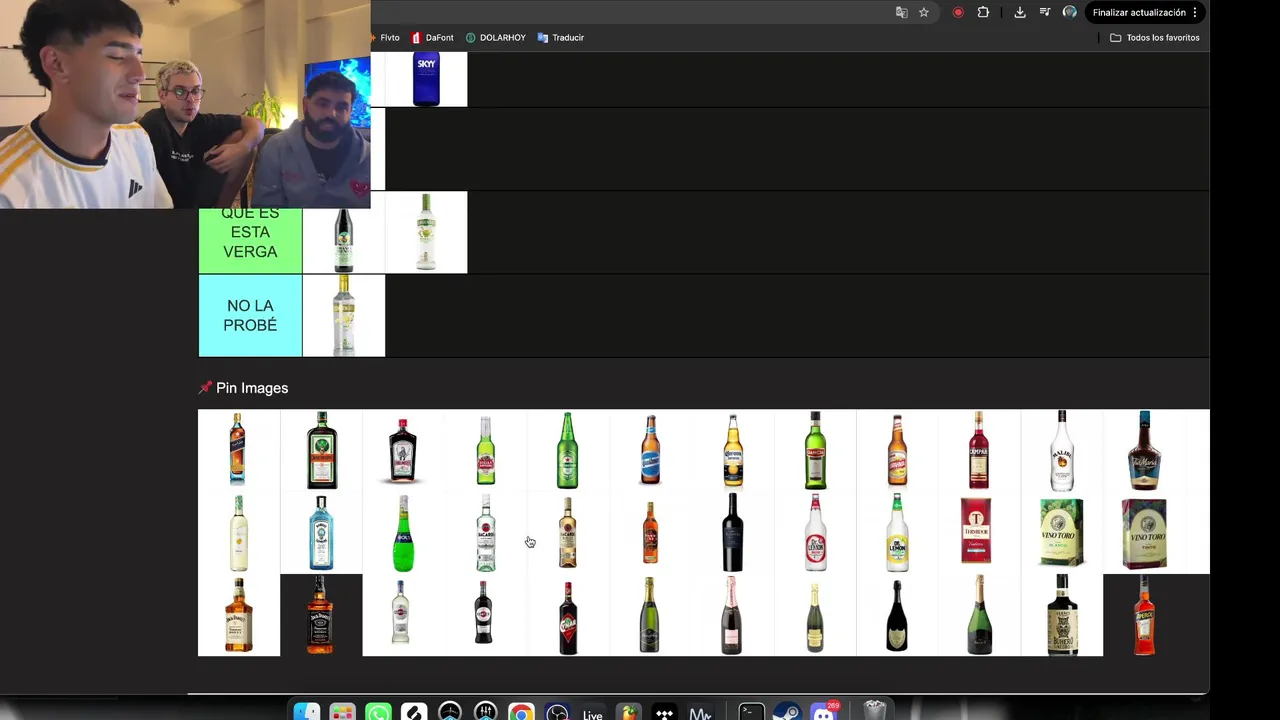Image resolution: width=1280 pixels, height=720 pixels.
Task: Open Steam from the dock
Action: 787,711
